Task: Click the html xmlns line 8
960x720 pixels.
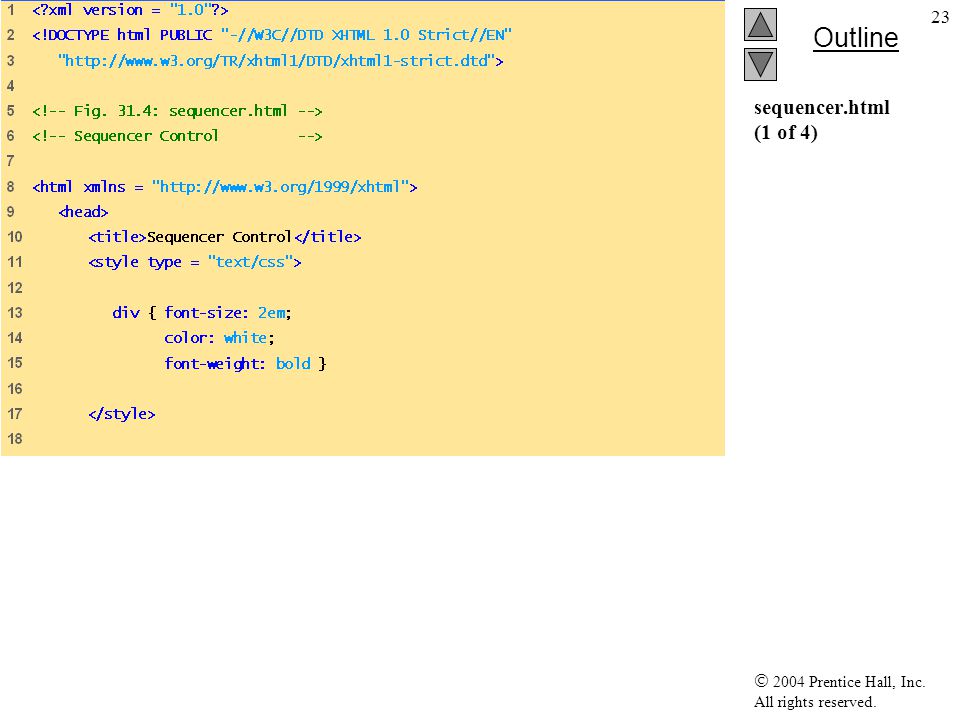Action: click(x=225, y=187)
